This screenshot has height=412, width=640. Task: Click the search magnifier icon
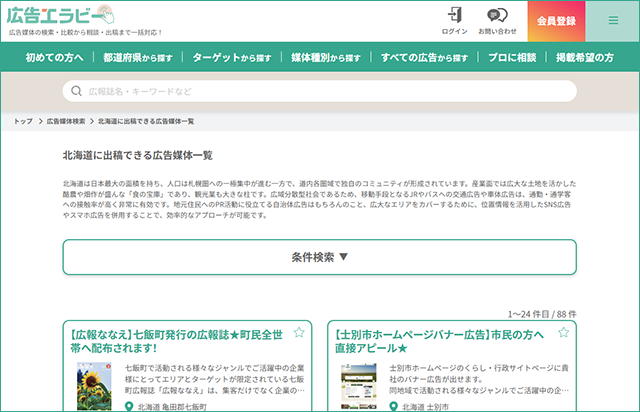tap(76, 91)
